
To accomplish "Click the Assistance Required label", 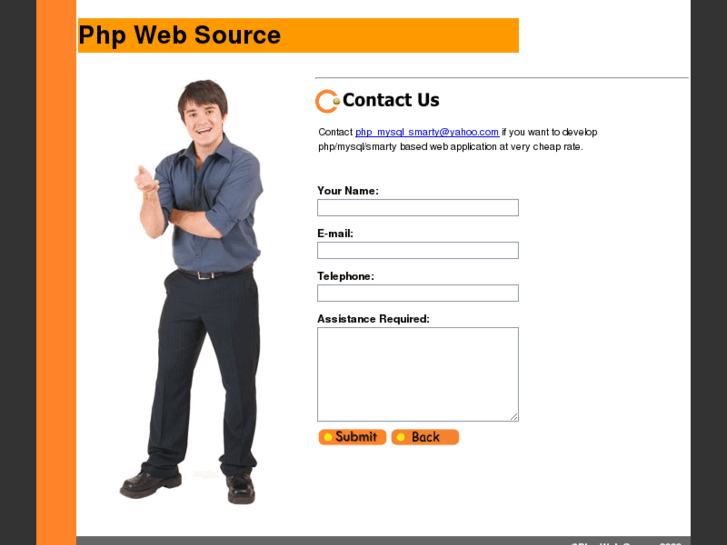I will [x=373, y=319].
